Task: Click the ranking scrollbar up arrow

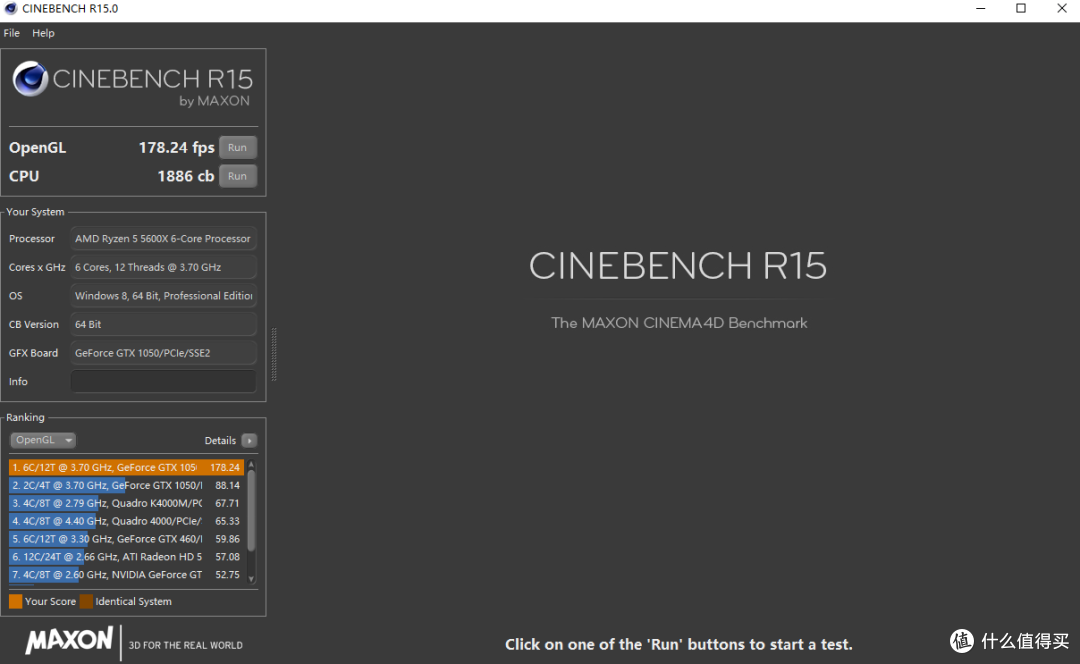Action: pyautogui.click(x=251, y=465)
